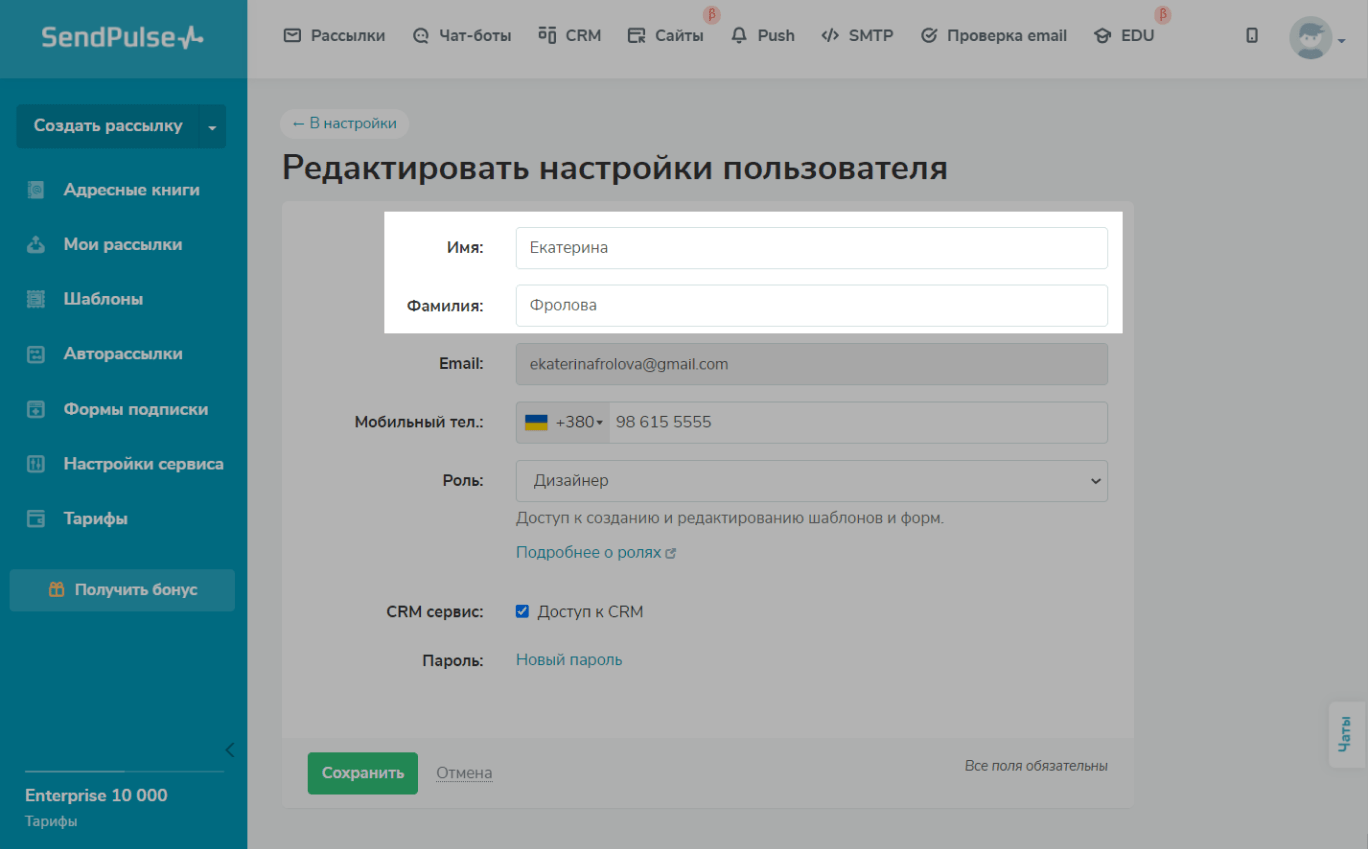
Task: Click the Настройки сервиса sliders icon
Action: tap(36, 464)
